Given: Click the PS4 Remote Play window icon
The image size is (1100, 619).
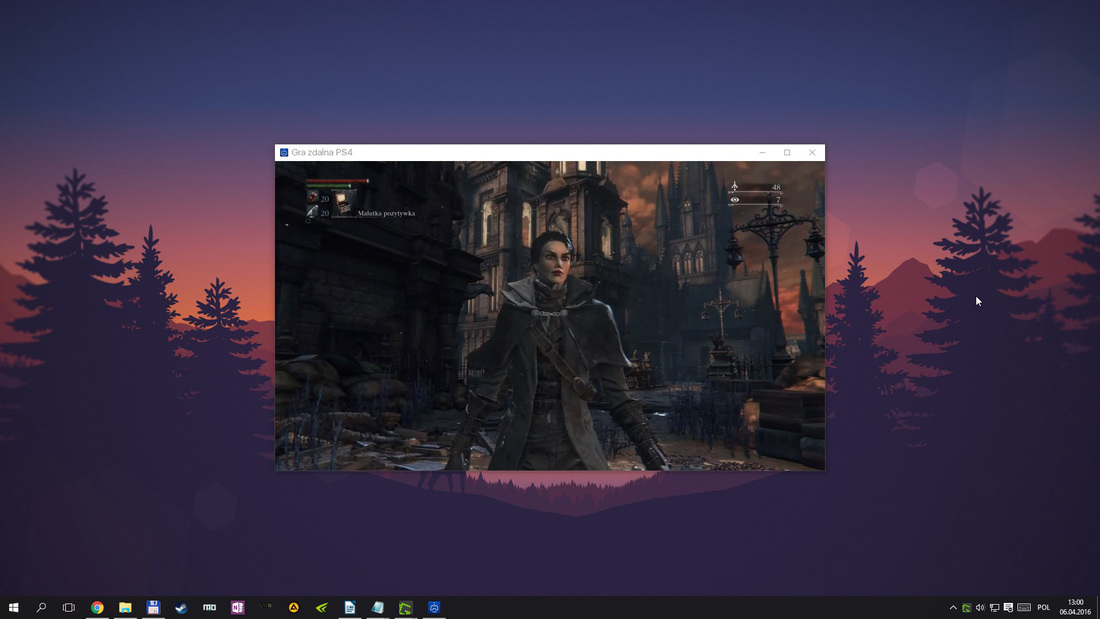Looking at the screenshot, I should click(284, 152).
